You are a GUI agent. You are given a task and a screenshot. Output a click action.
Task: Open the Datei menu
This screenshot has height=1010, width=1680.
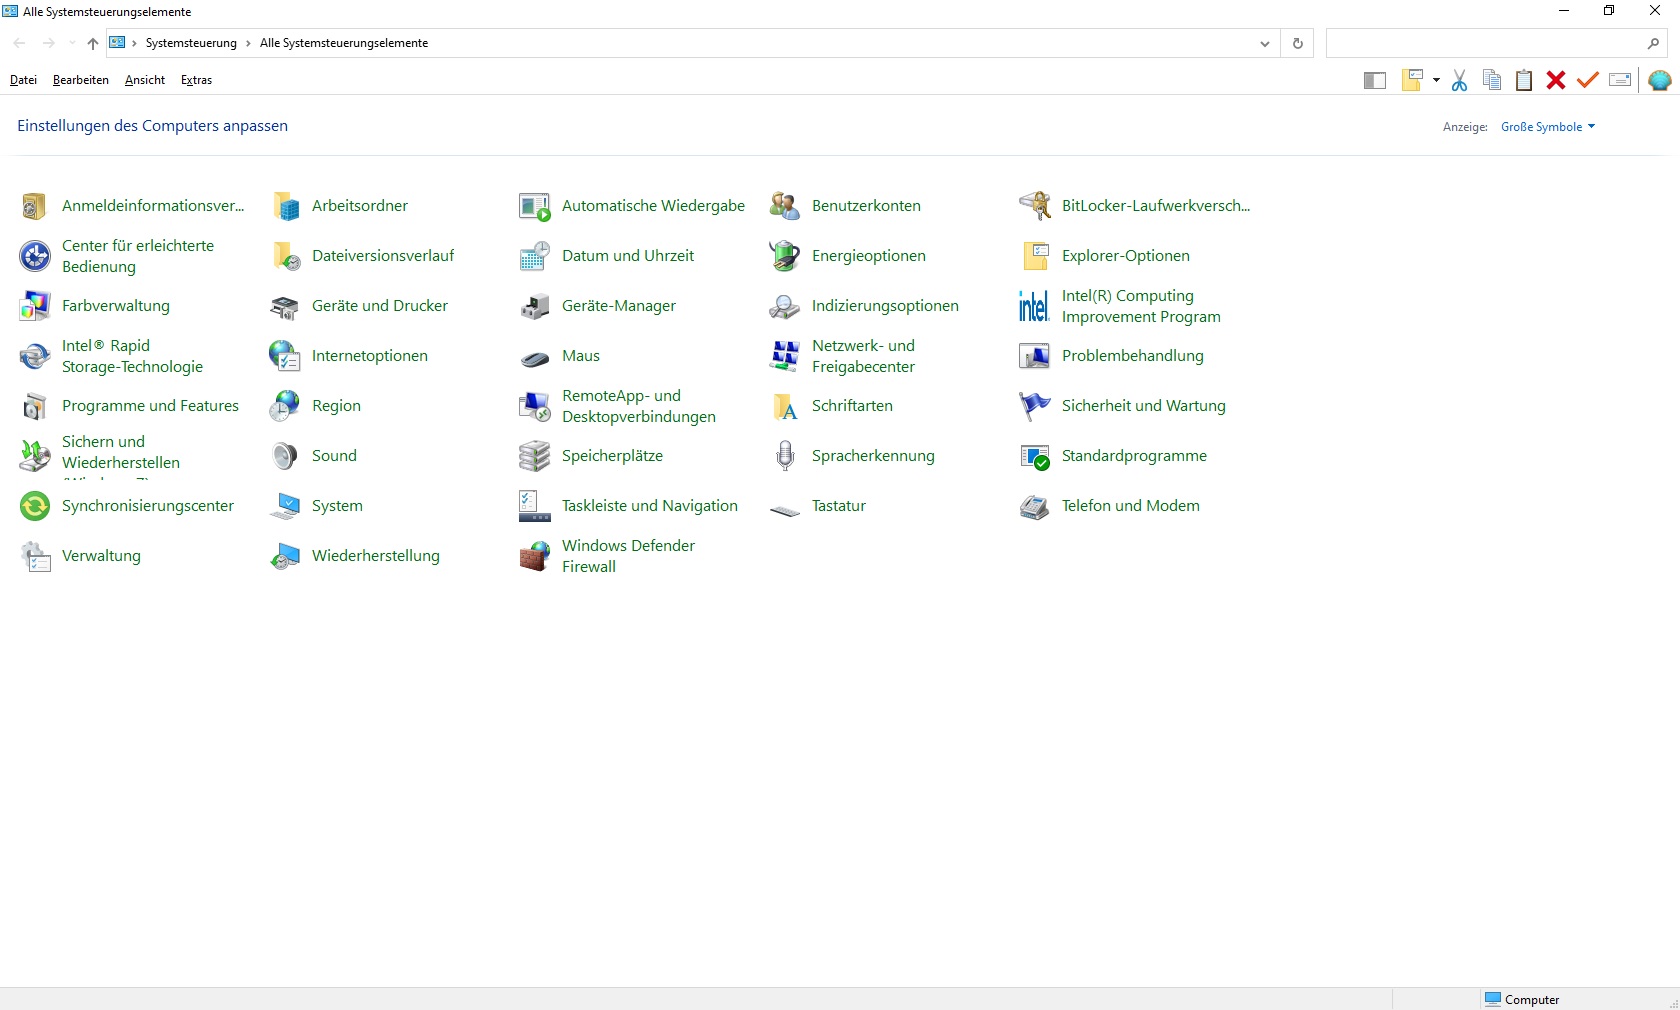pyautogui.click(x=23, y=80)
